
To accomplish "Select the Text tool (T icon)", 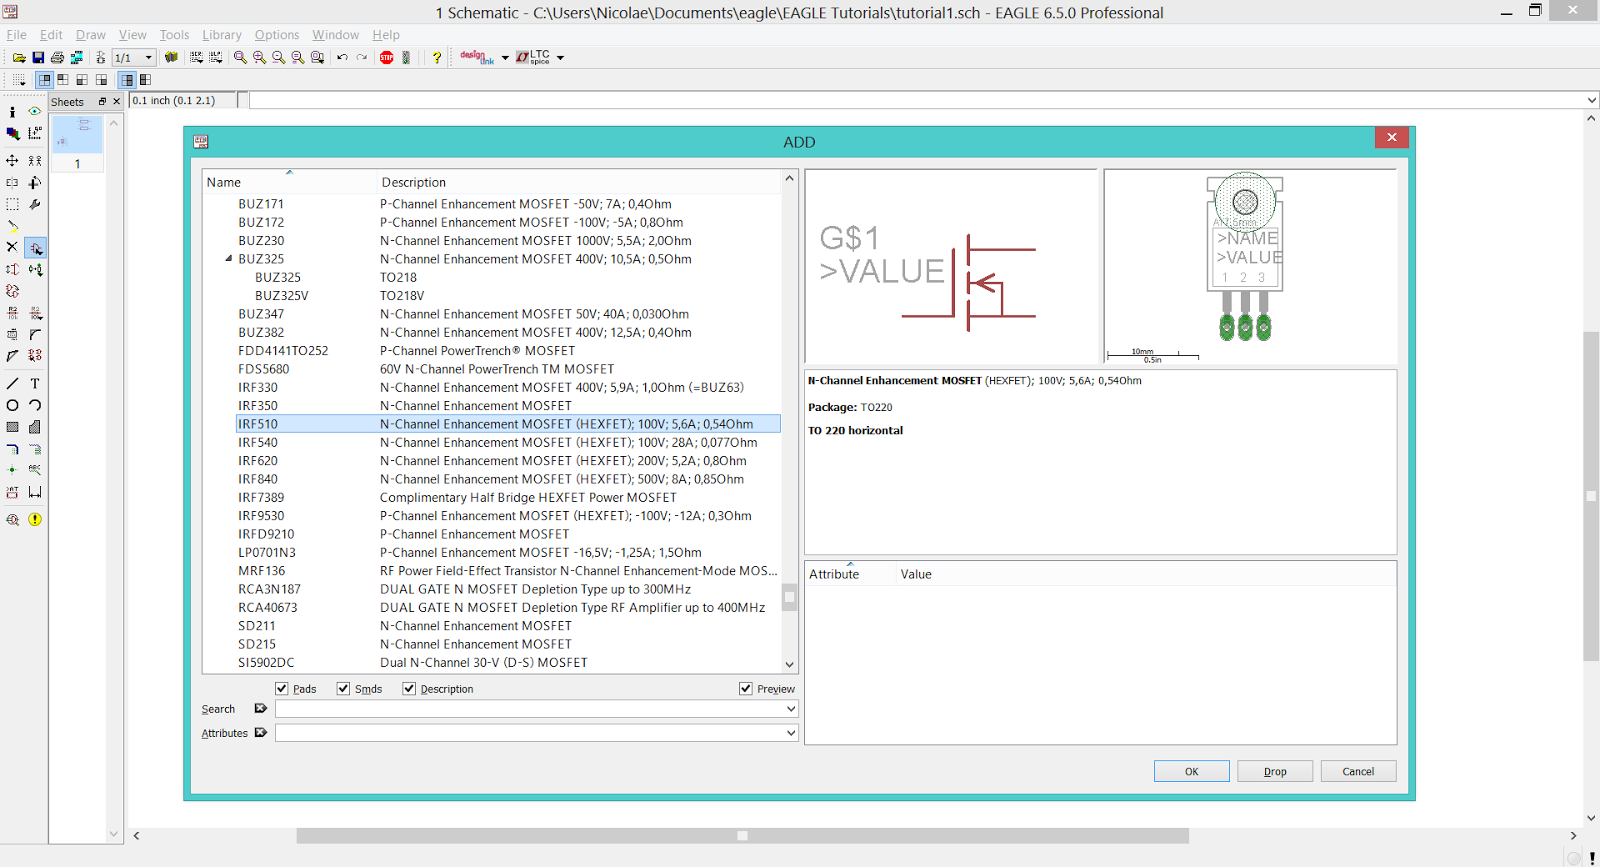I will (x=35, y=384).
